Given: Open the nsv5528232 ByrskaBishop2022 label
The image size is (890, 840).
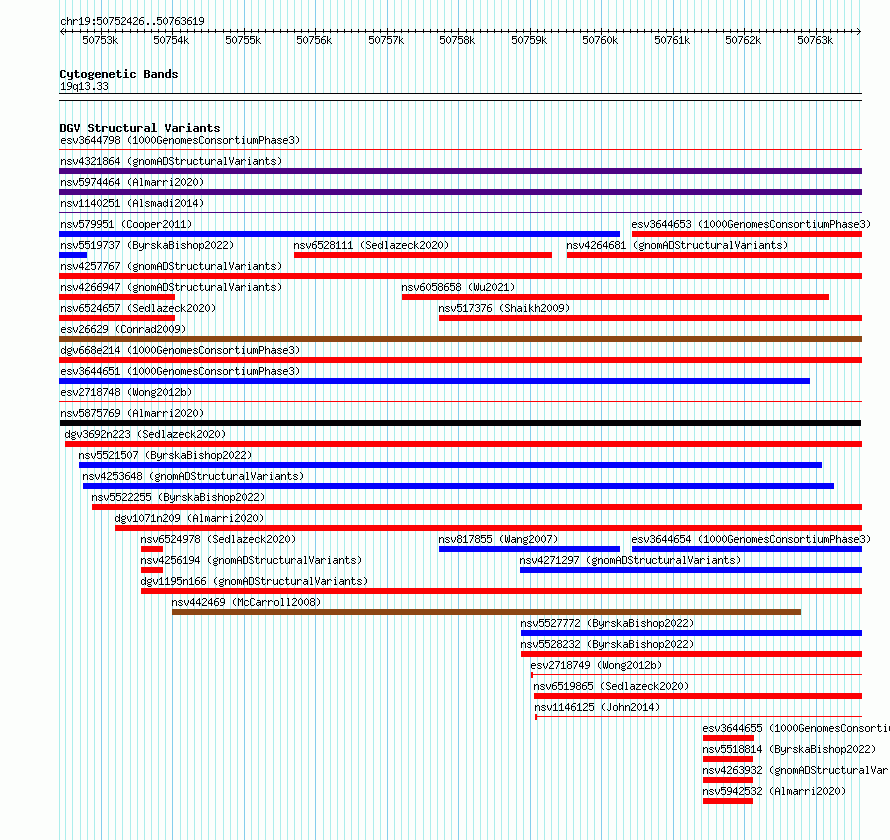Looking at the screenshot, I should (x=607, y=644).
